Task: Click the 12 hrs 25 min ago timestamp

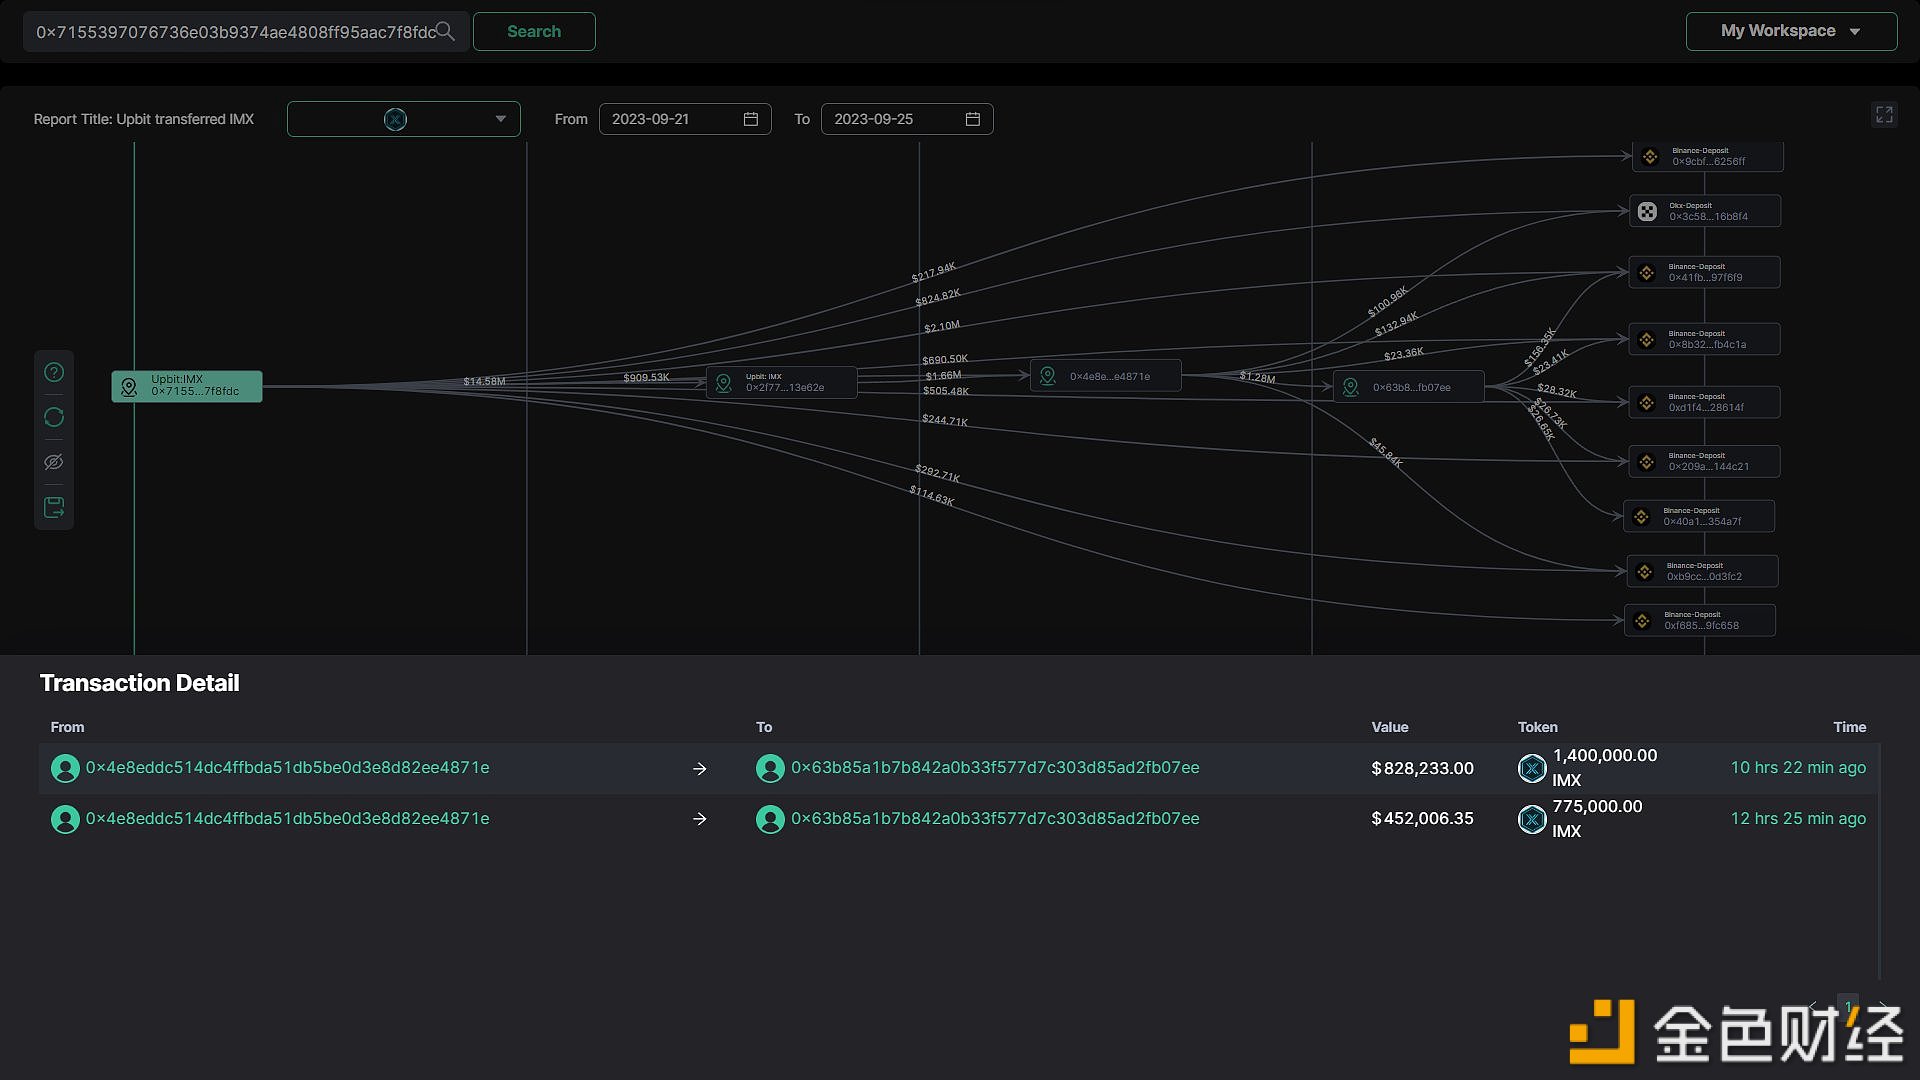Action: pos(1798,819)
